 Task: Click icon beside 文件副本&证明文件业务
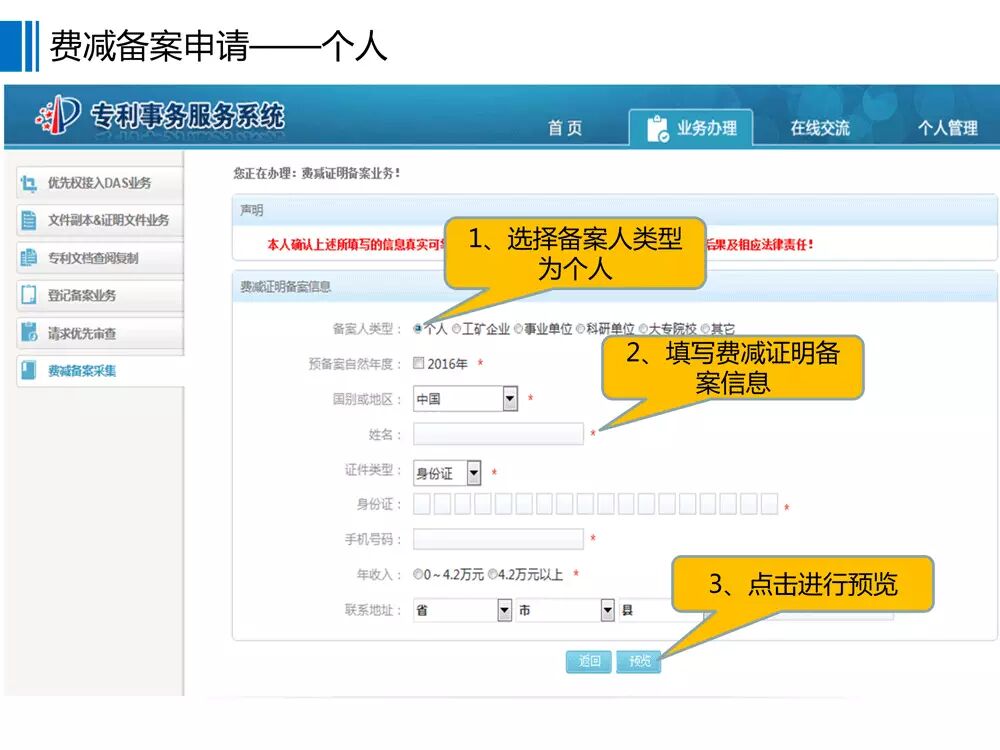28,221
